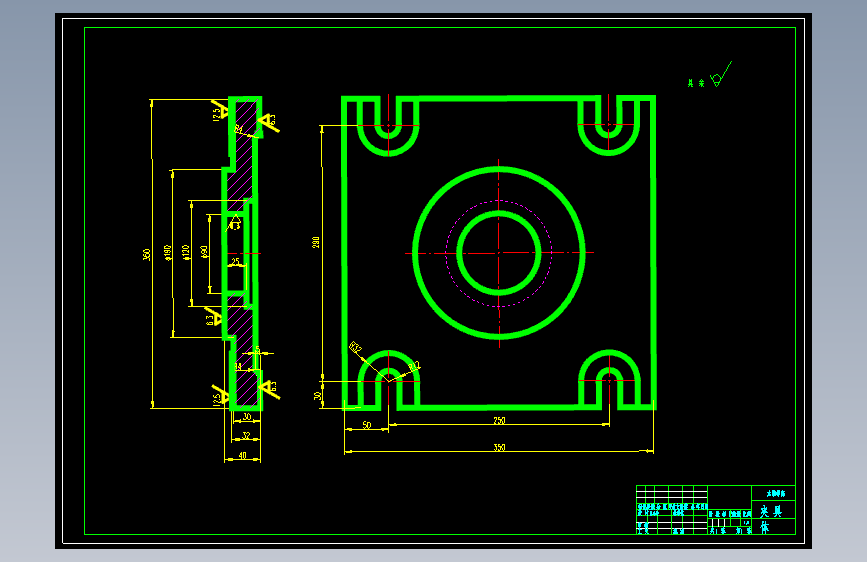This screenshot has height=562, width=867.
Task: Select the 6.3 roughness symbol at bottom right of section
Action: (269, 389)
